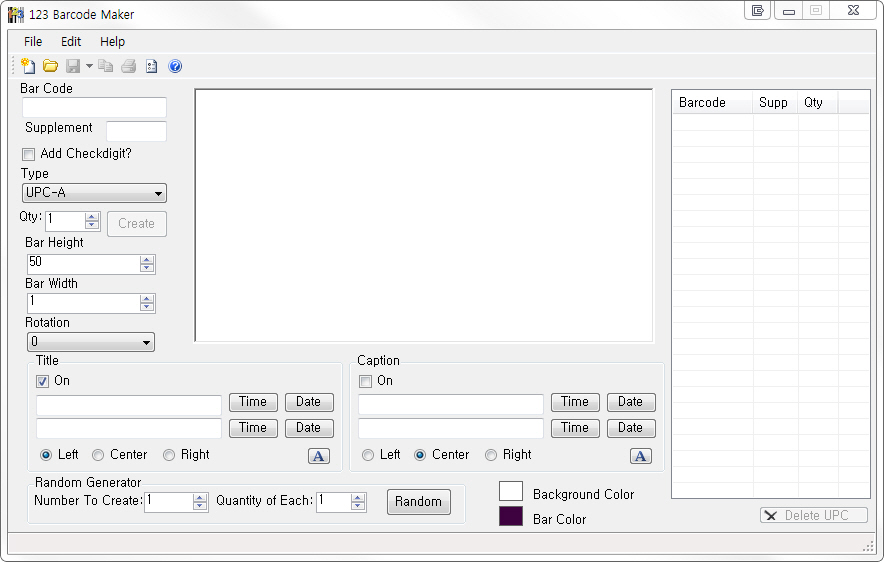Pick the Background Color swatch
Screen dimensions: 884x562
tap(511, 491)
